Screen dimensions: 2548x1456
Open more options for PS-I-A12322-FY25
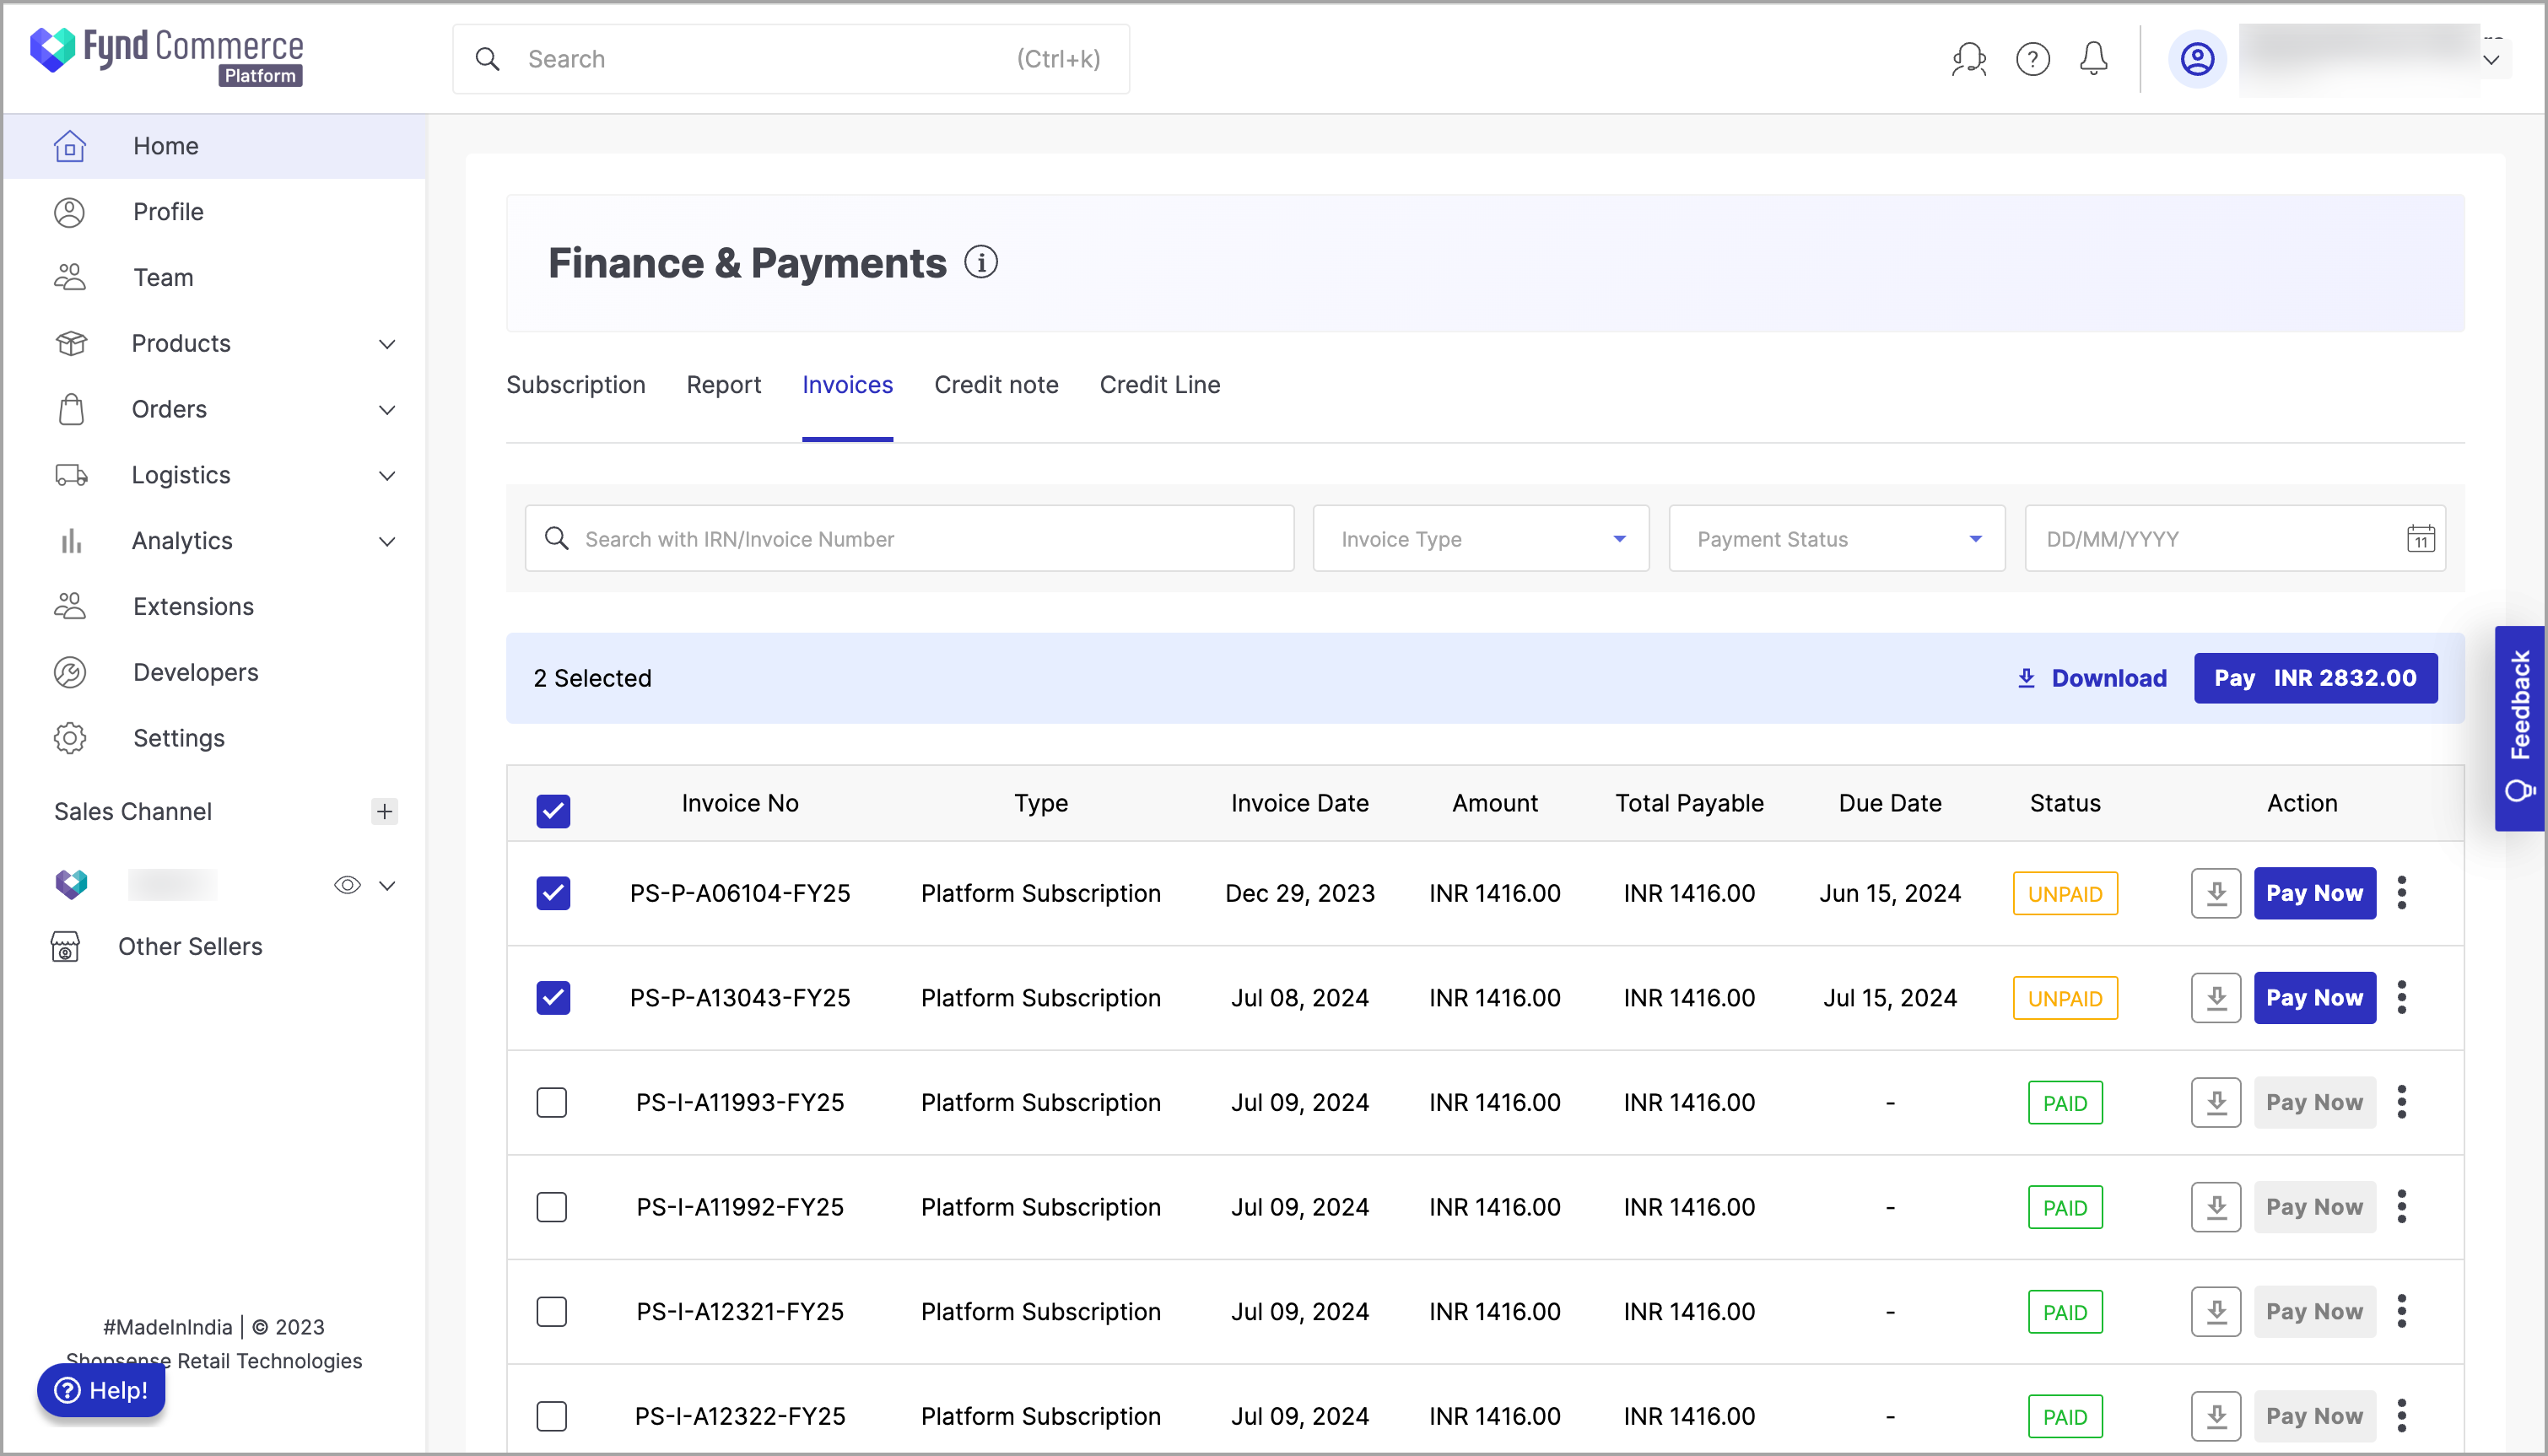click(2401, 1416)
